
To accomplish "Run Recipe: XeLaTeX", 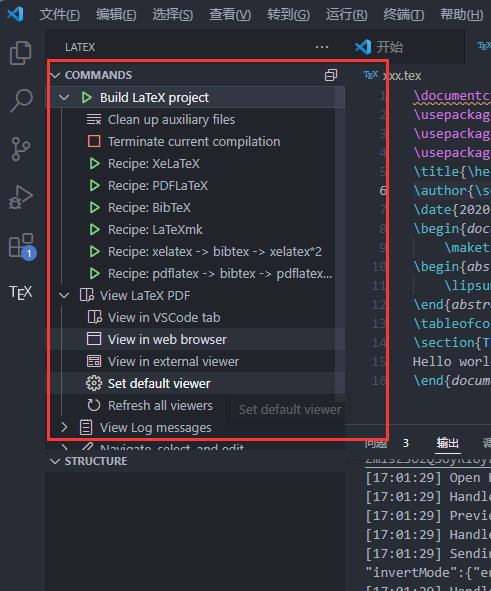I will coord(154,164).
